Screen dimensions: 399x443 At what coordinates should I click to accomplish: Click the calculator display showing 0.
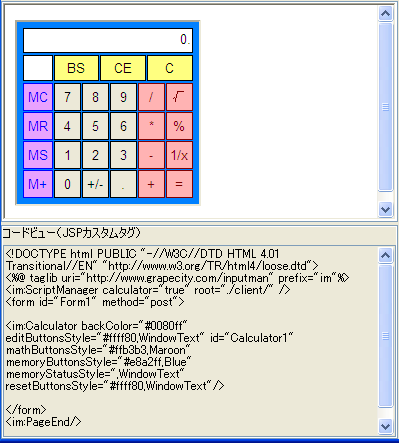[x=108, y=40]
